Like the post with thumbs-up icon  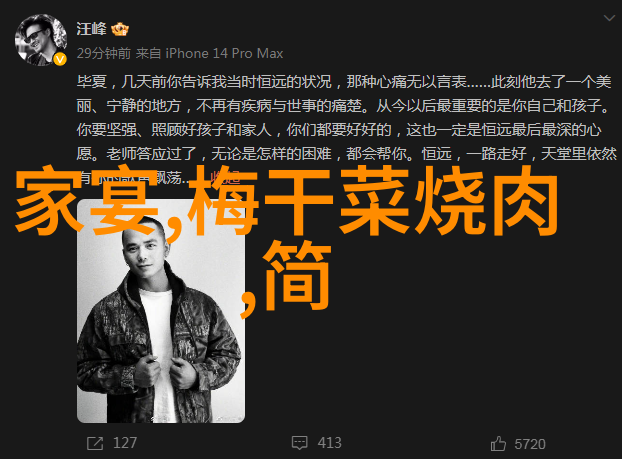coord(498,444)
